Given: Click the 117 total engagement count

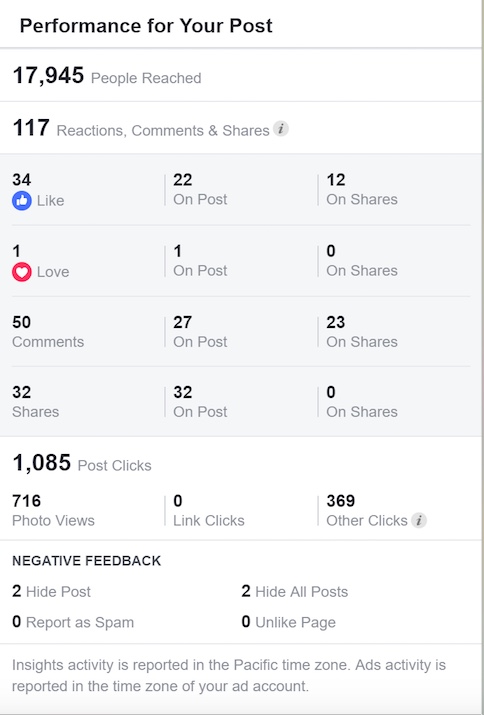Looking at the screenshot, I should pyautogui.click(x=31, y=128).
